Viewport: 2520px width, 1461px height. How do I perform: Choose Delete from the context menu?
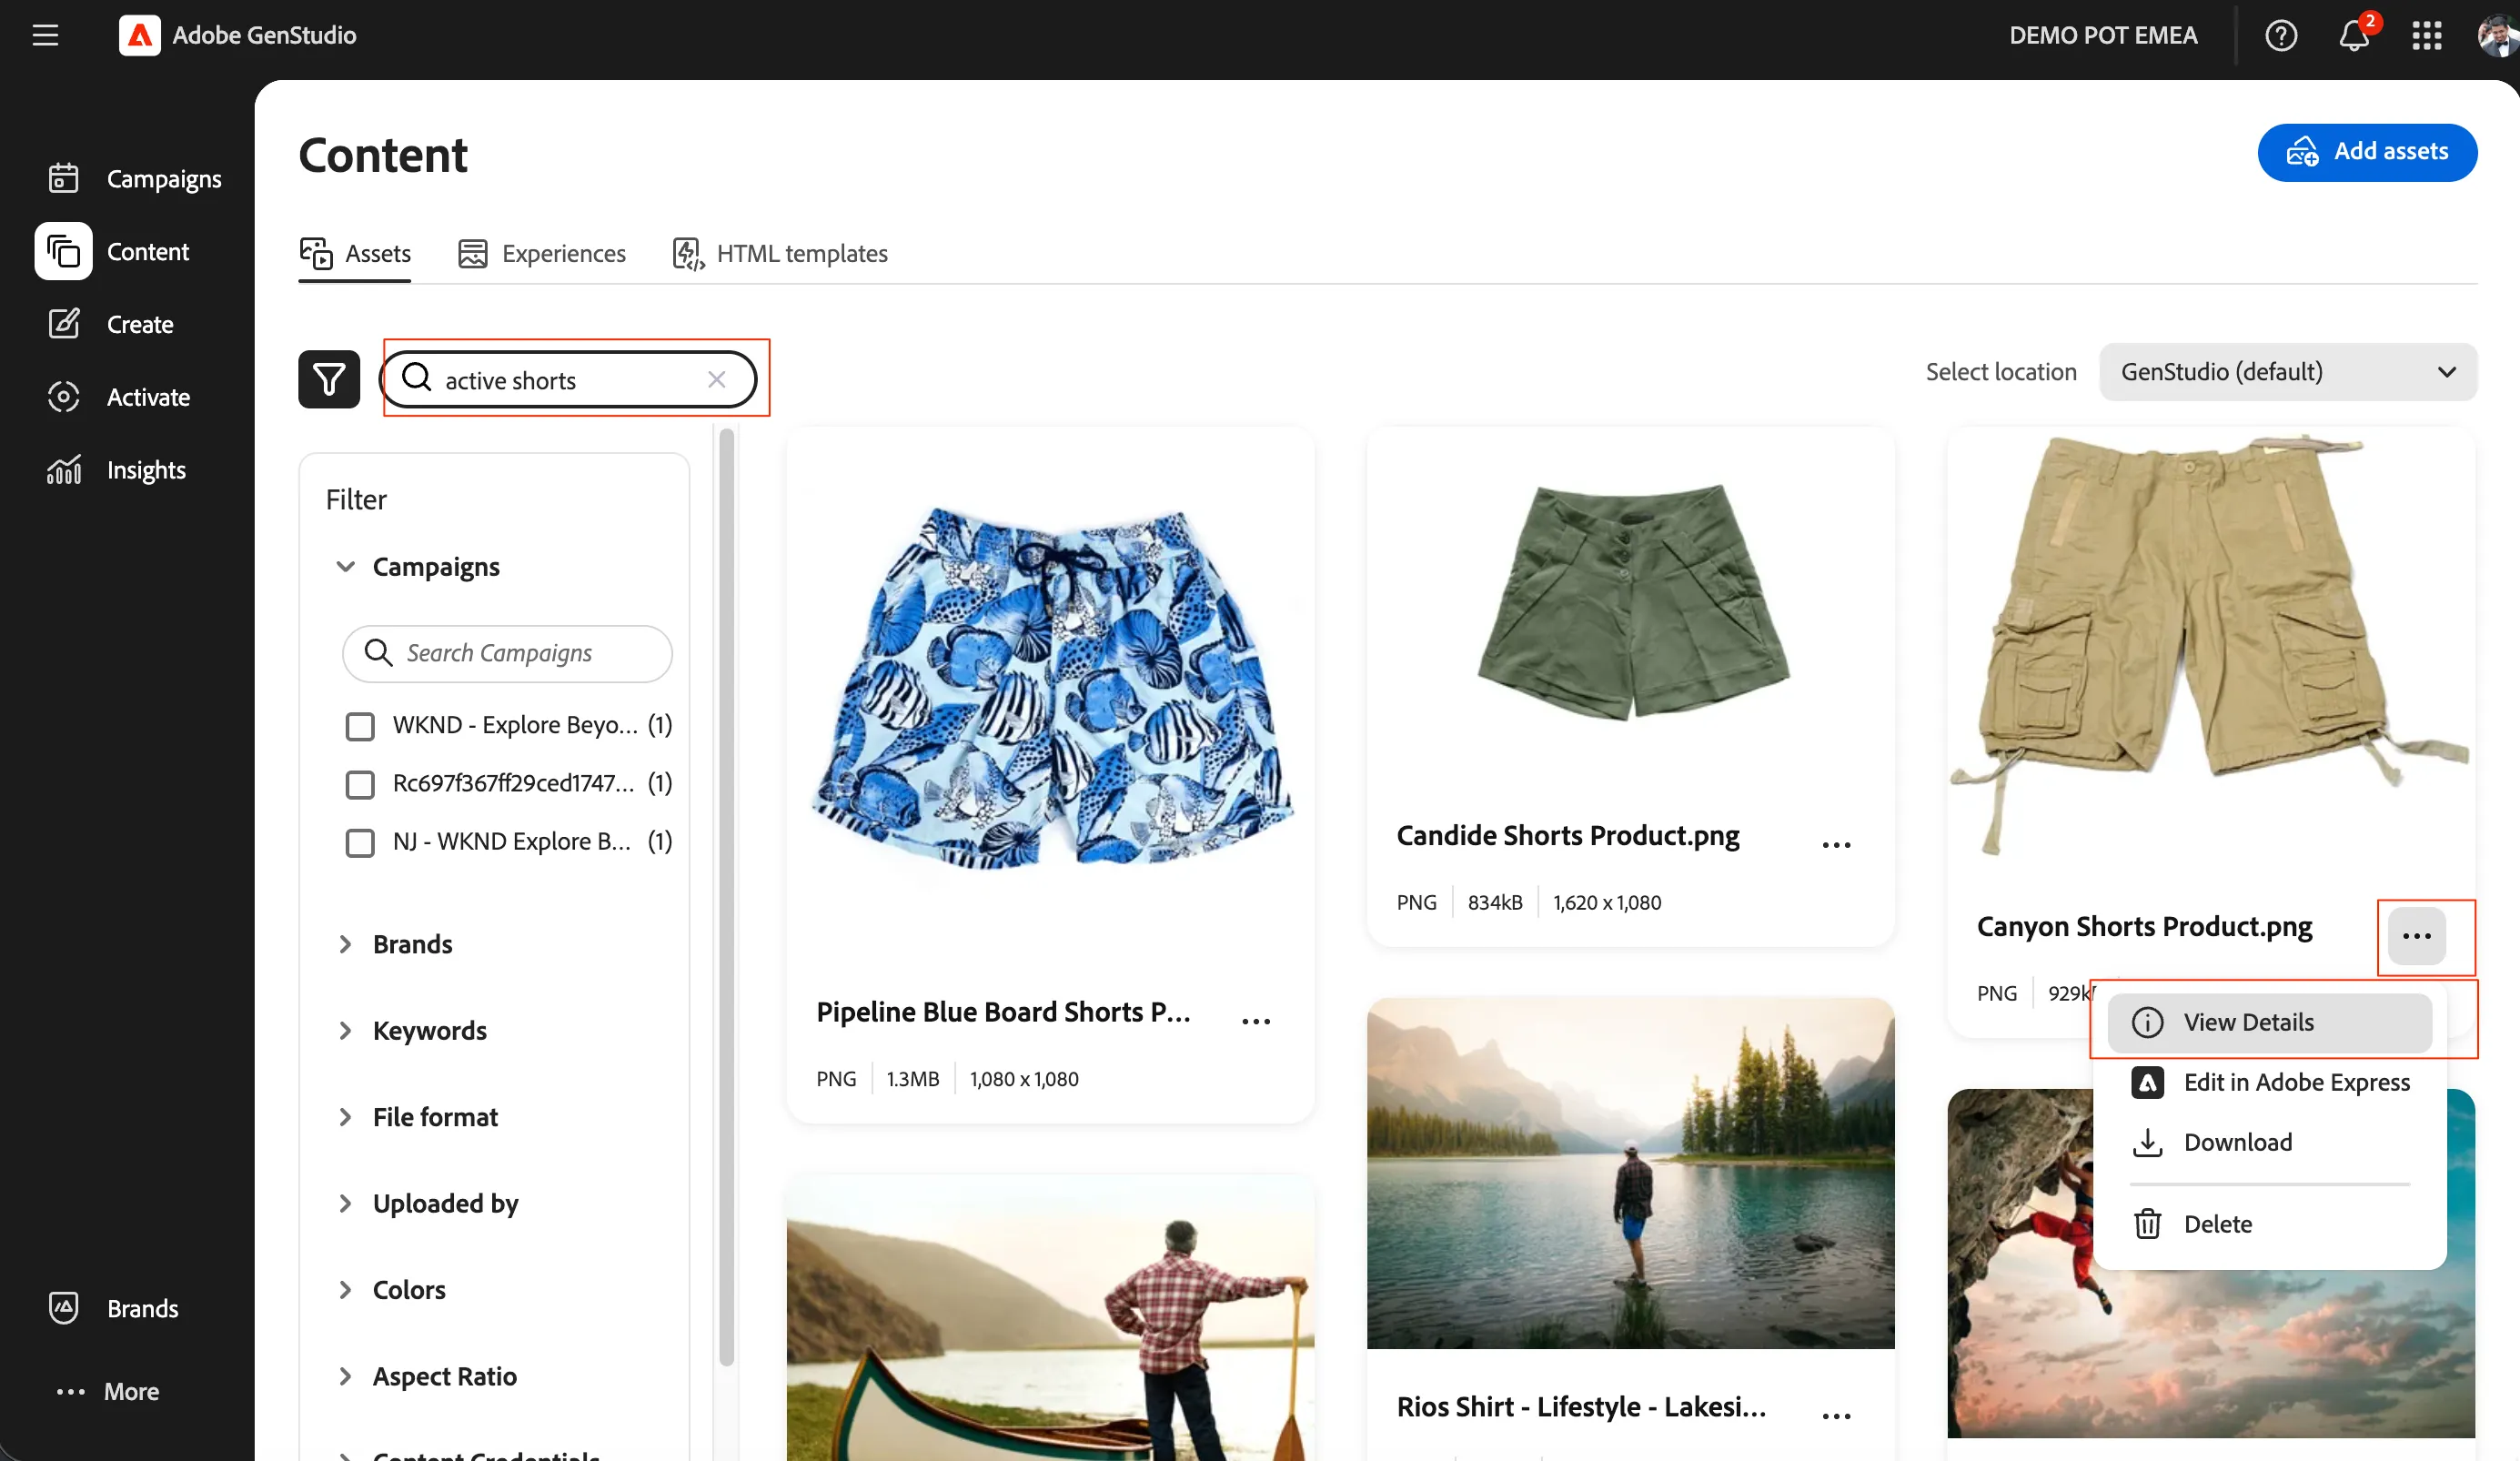click(x=2270, y=1224)
